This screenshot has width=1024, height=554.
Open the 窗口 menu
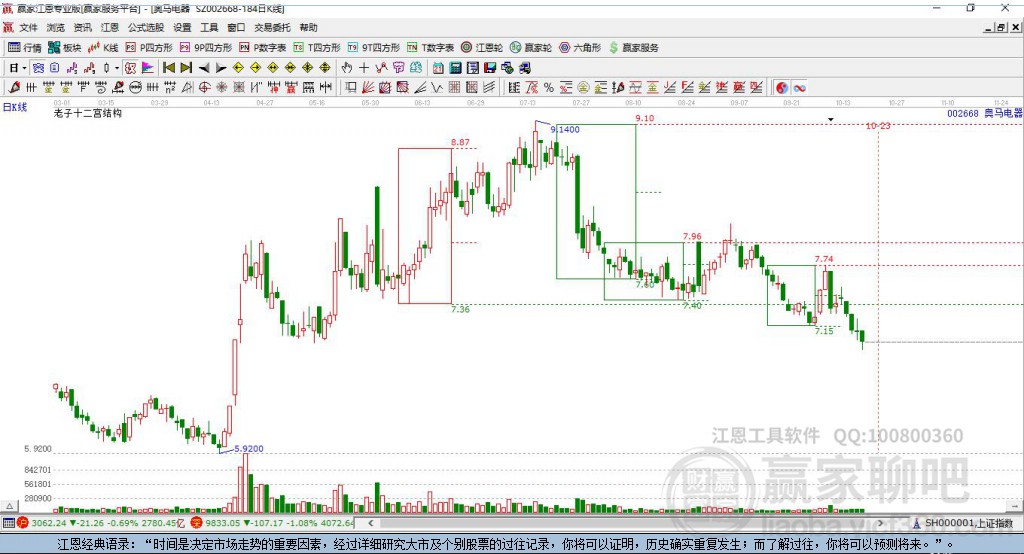pos(236,27)
